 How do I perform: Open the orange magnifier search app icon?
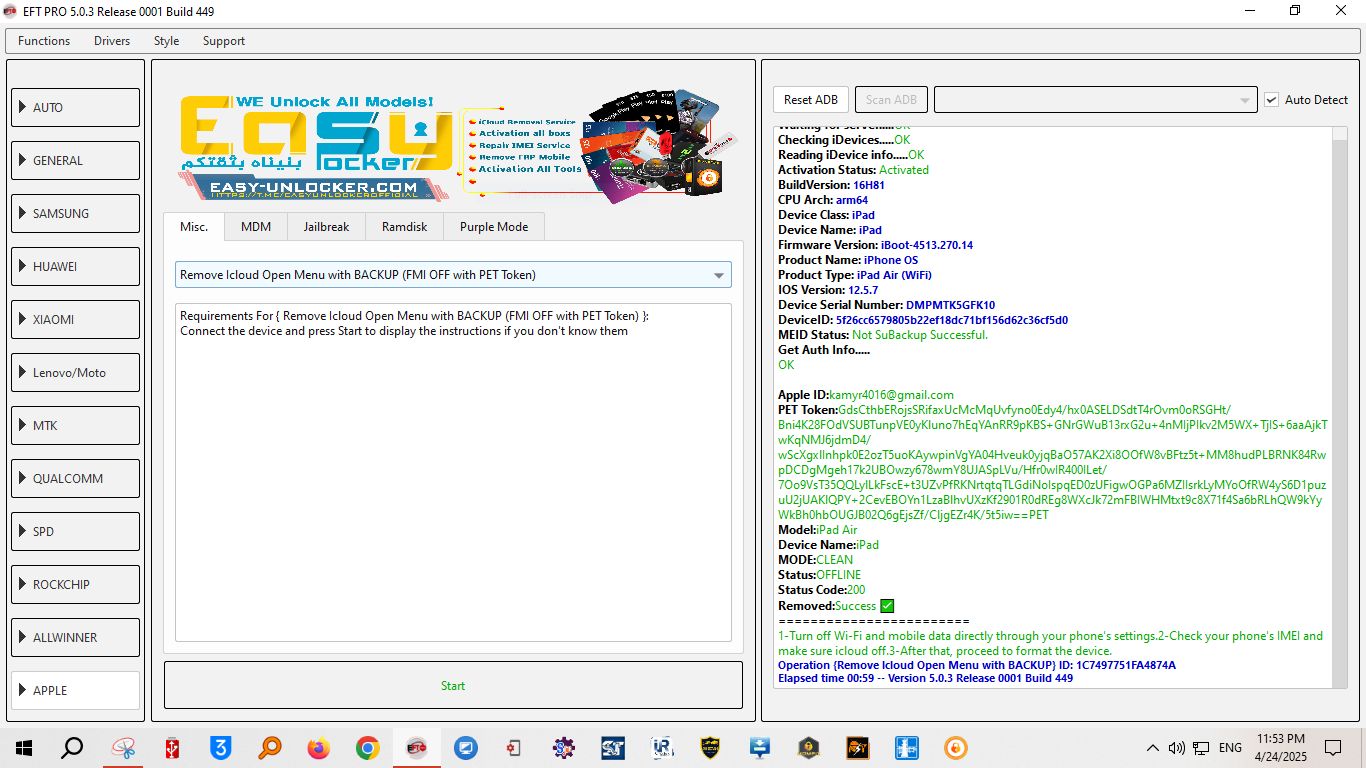click(x=270, y=747)
